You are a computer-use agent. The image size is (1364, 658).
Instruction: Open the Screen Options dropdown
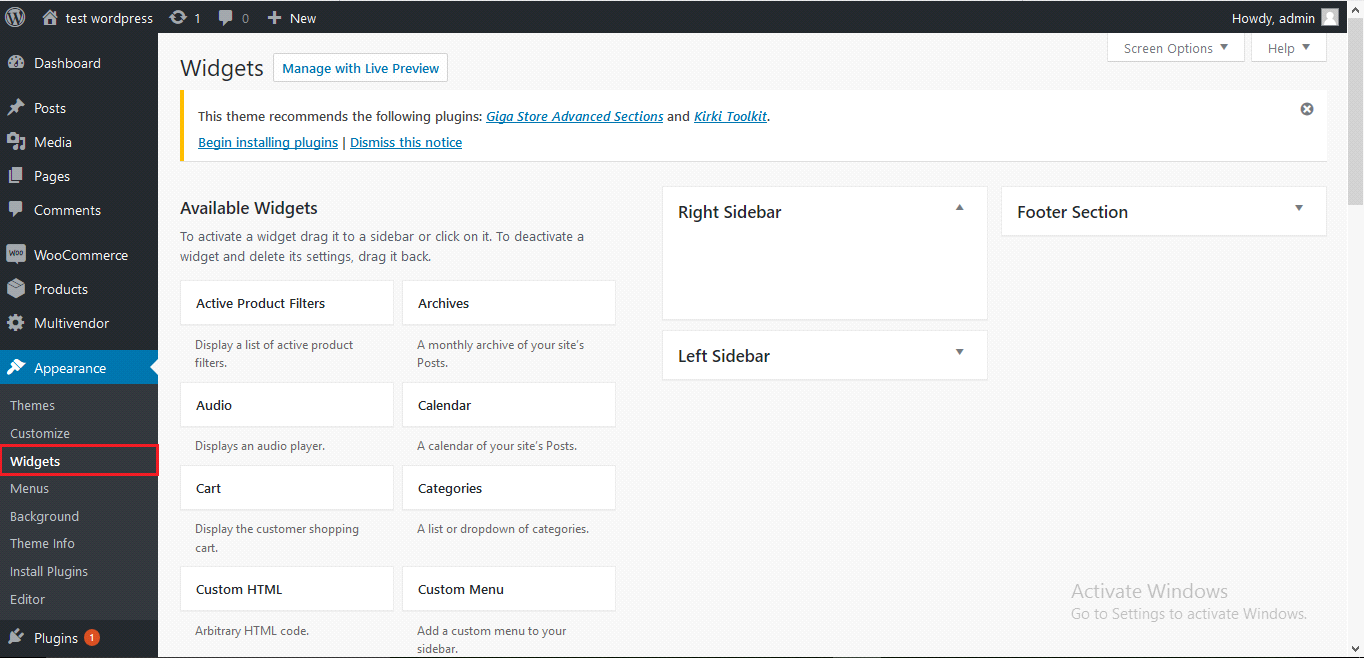1175,48
